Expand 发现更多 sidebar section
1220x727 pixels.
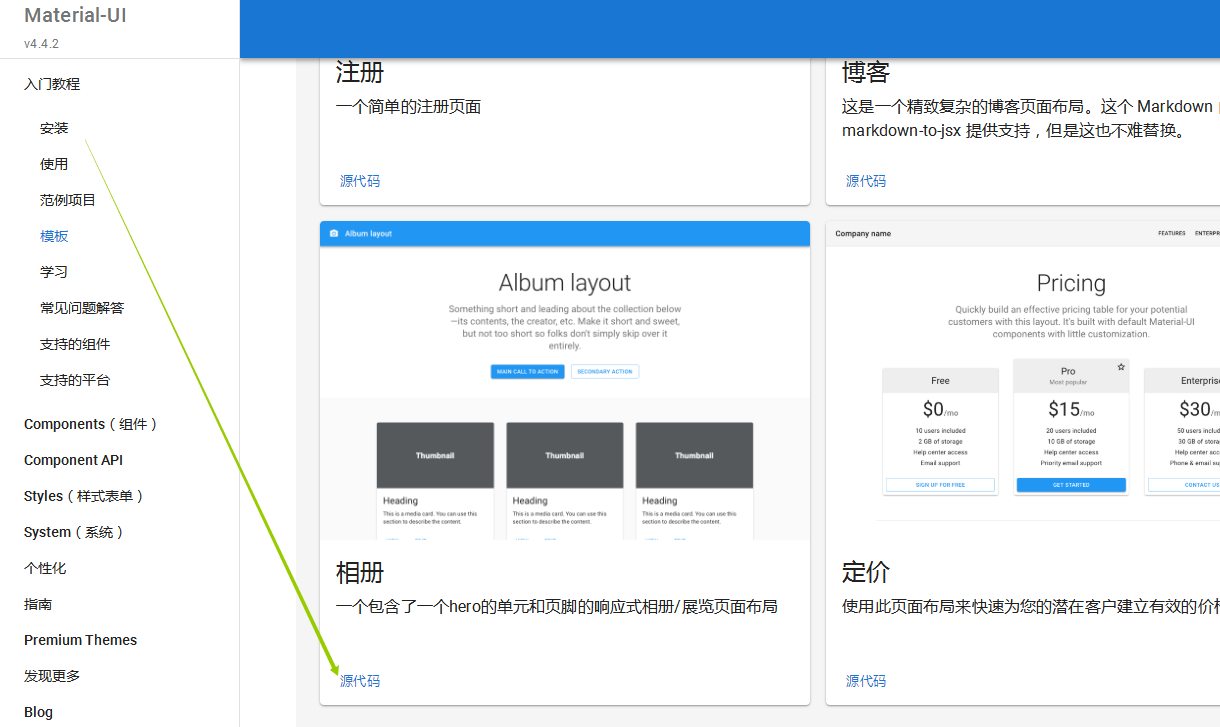tap(52, 676)
